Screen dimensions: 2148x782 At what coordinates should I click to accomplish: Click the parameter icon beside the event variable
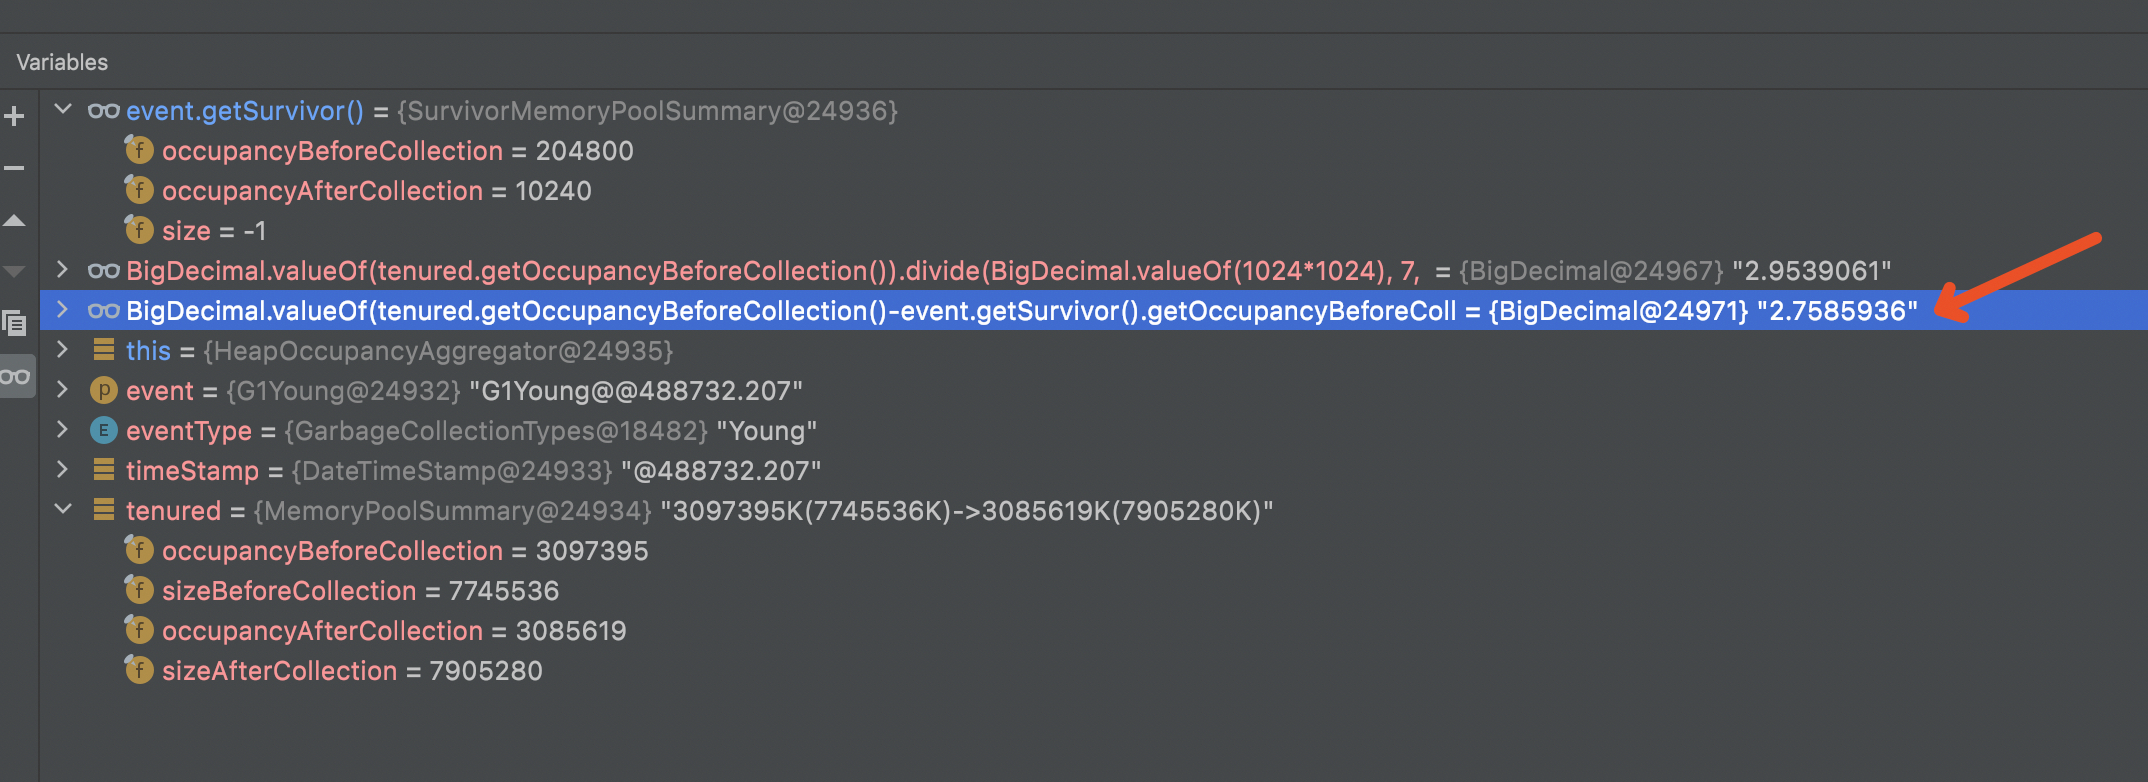pyautogui.click(x=104, y=390)
